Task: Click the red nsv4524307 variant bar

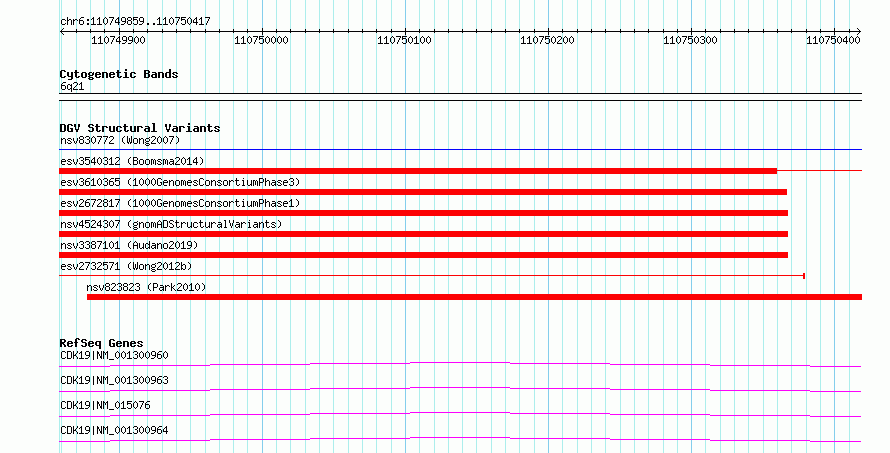Action: tap(423, 234)
